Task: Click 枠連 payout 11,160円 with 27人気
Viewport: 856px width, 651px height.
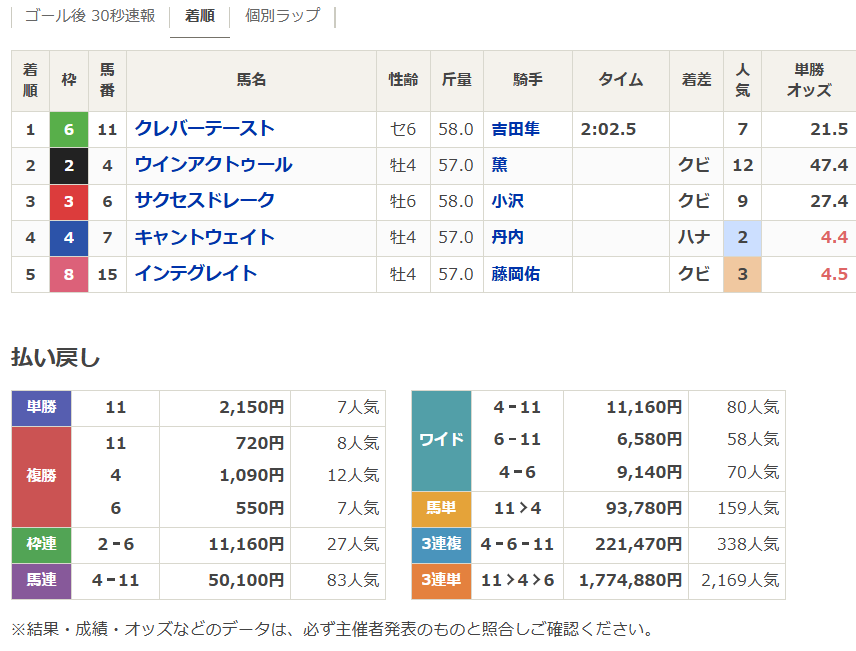Action: pos(246,545)
